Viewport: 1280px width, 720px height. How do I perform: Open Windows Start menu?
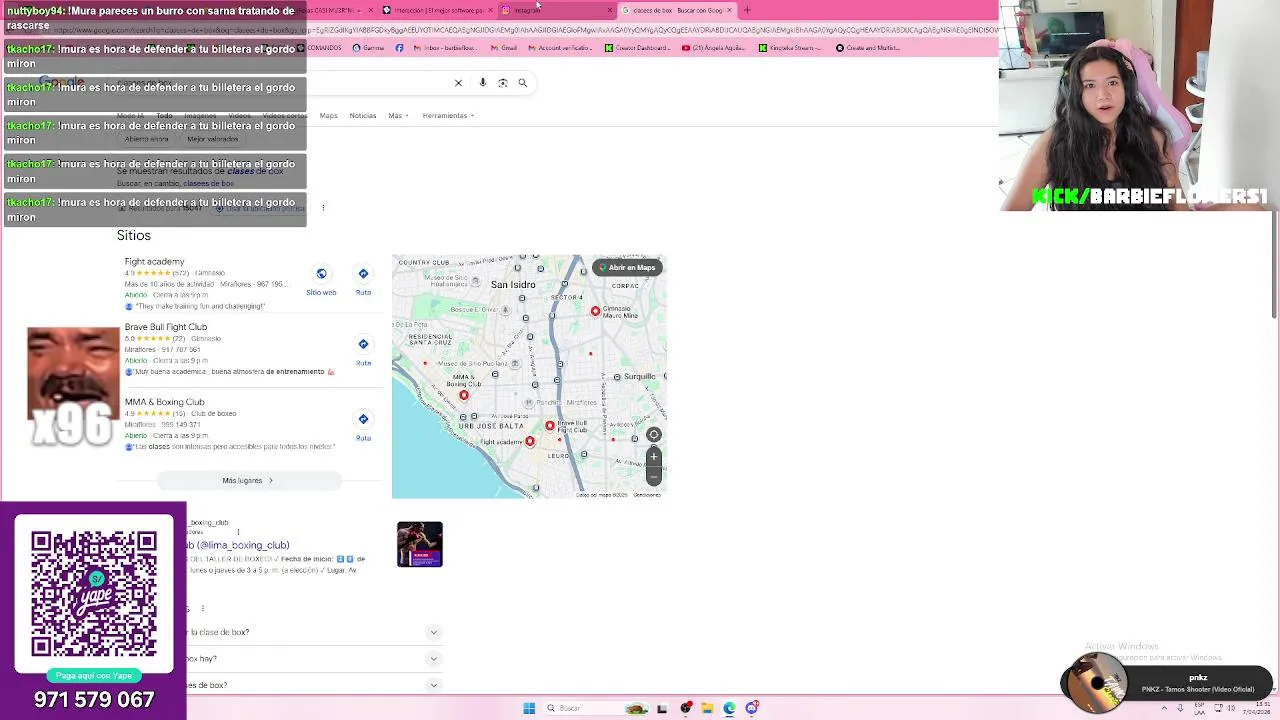coord(529,708)
